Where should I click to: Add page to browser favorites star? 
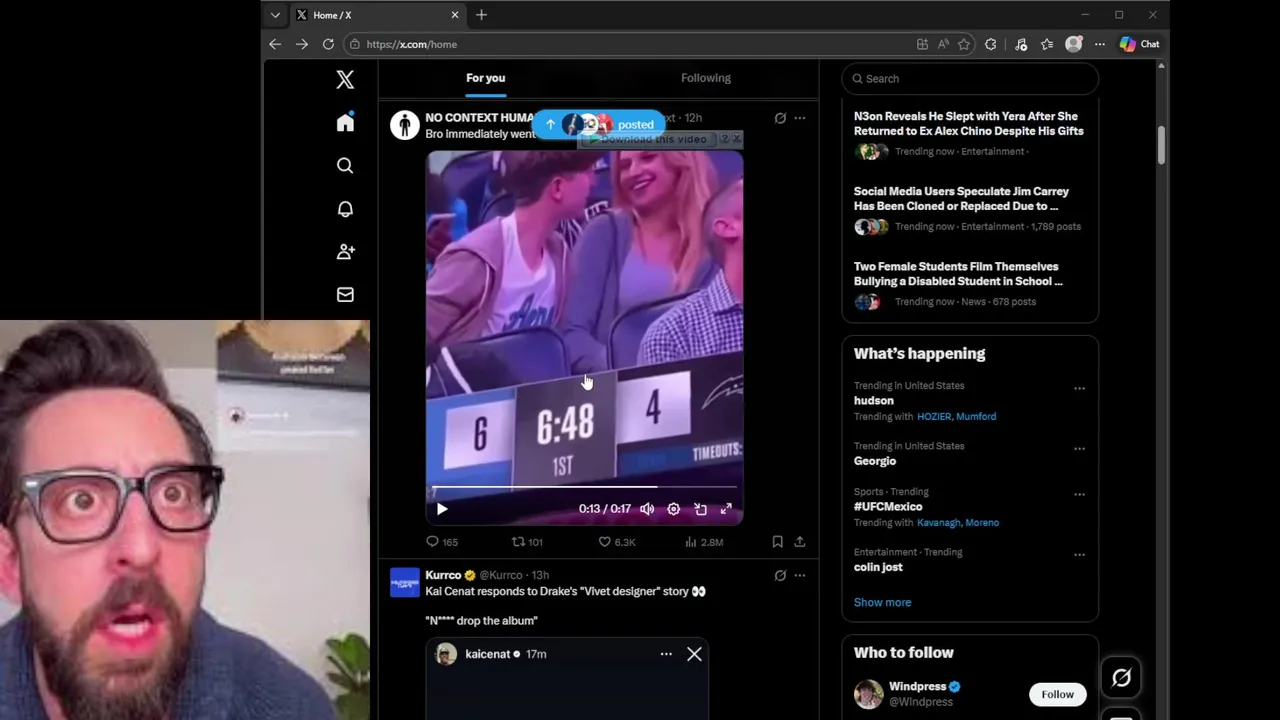[964, 44]
